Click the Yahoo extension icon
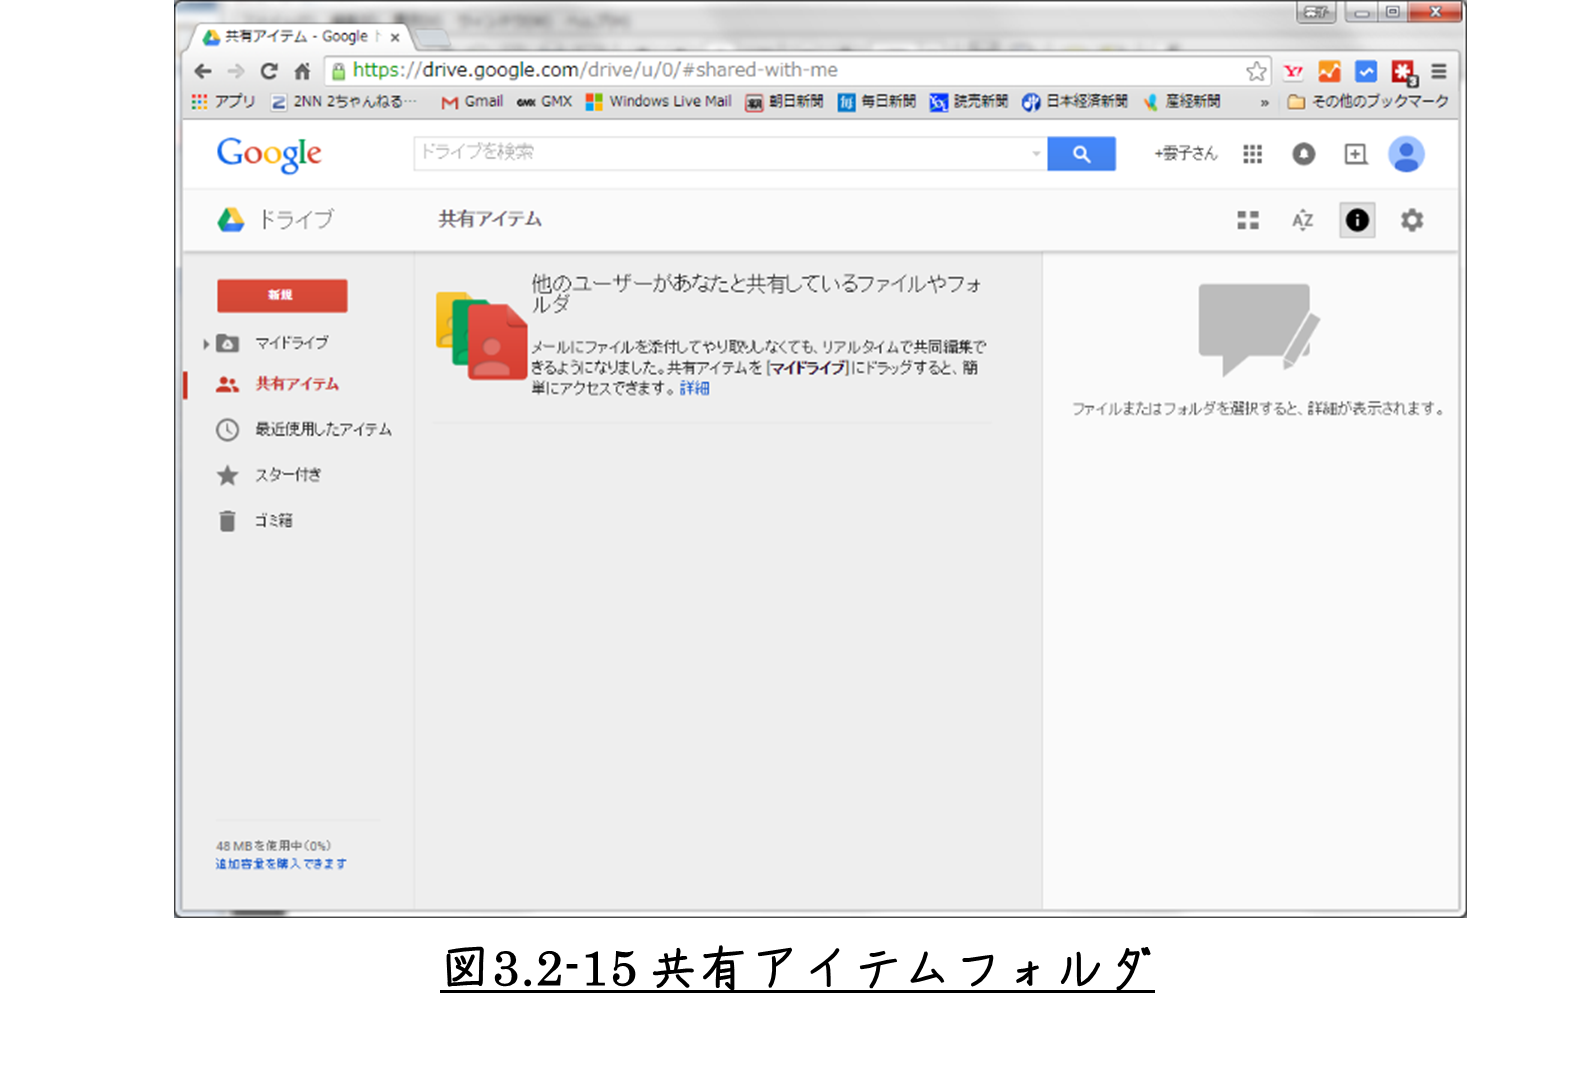 [1293, 71]
